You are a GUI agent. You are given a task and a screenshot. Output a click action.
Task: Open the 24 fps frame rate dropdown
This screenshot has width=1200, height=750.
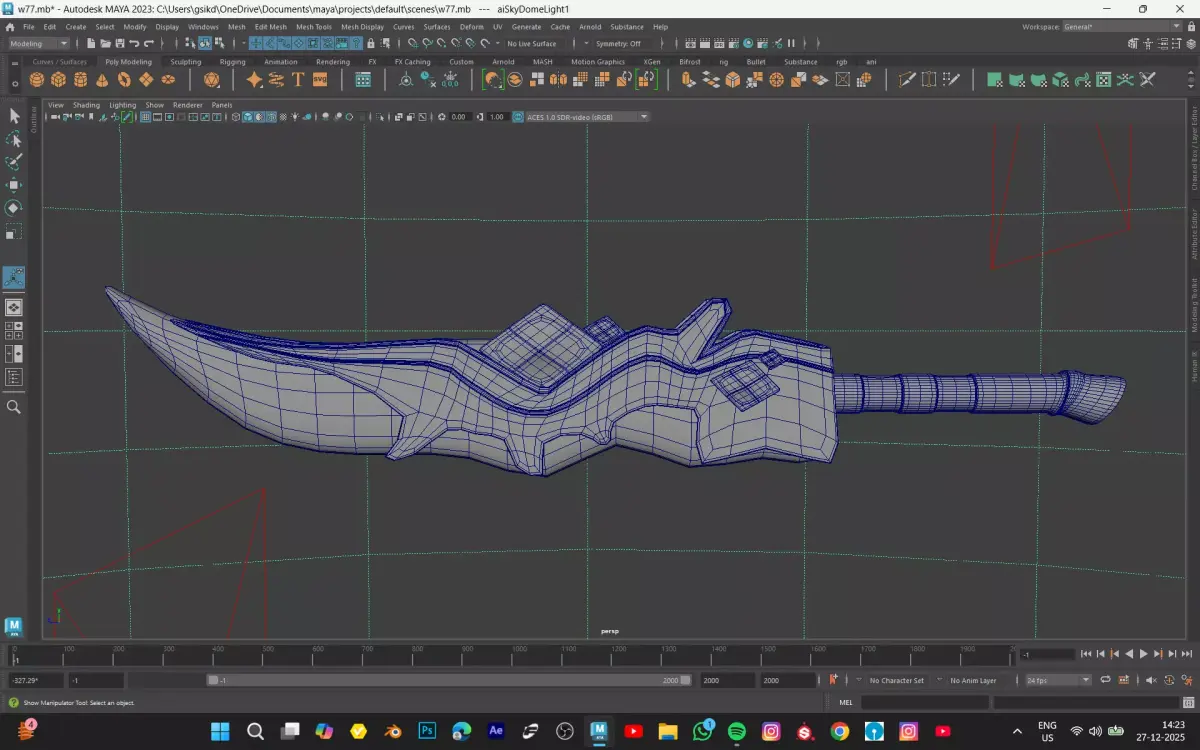click(x=1057, y=680)
